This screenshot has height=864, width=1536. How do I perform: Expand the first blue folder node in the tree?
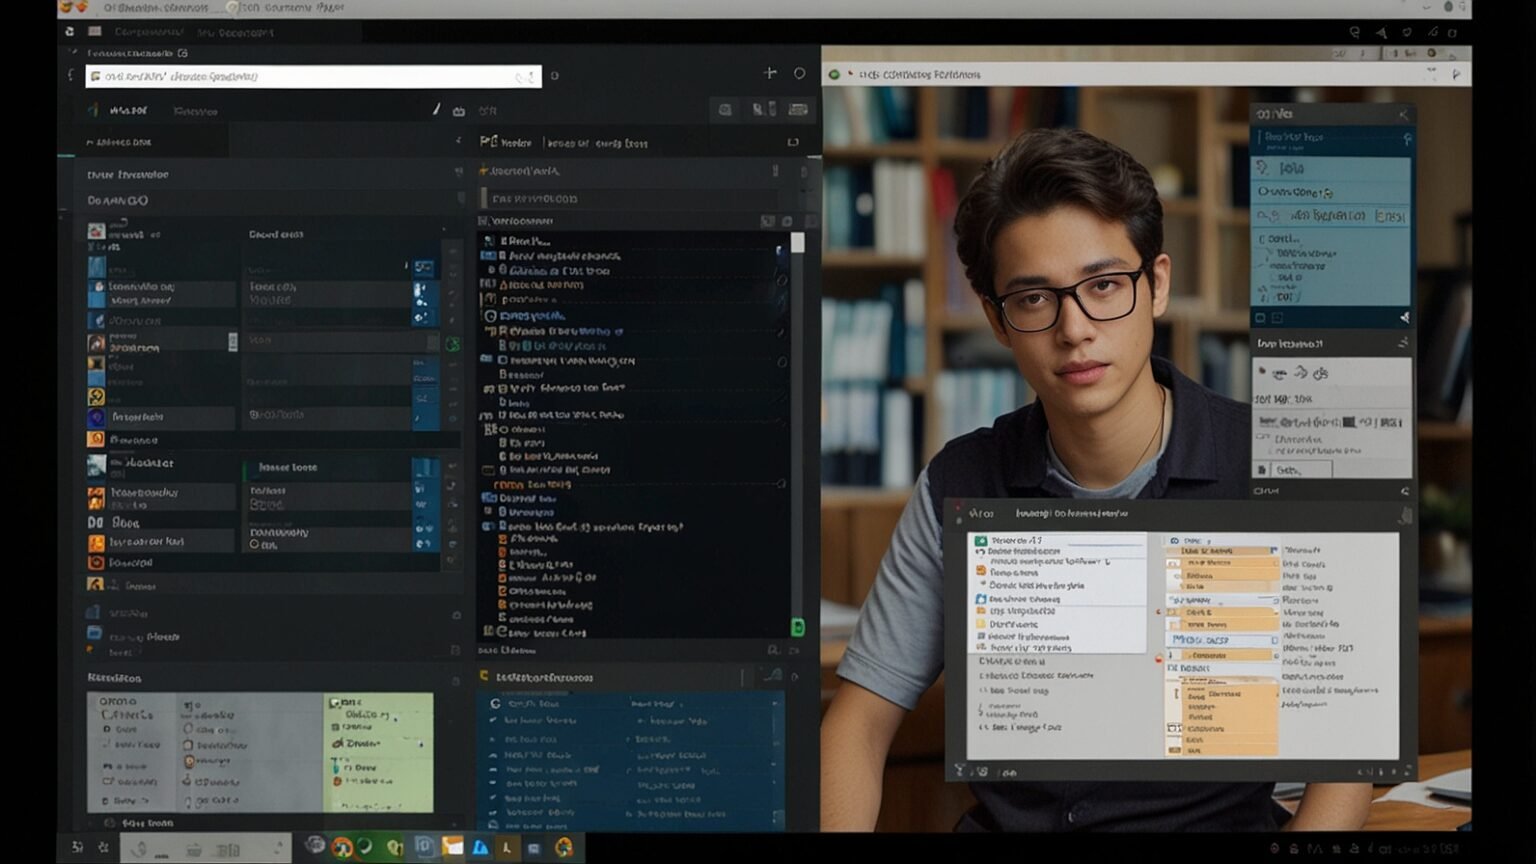[x=488, y=256]
